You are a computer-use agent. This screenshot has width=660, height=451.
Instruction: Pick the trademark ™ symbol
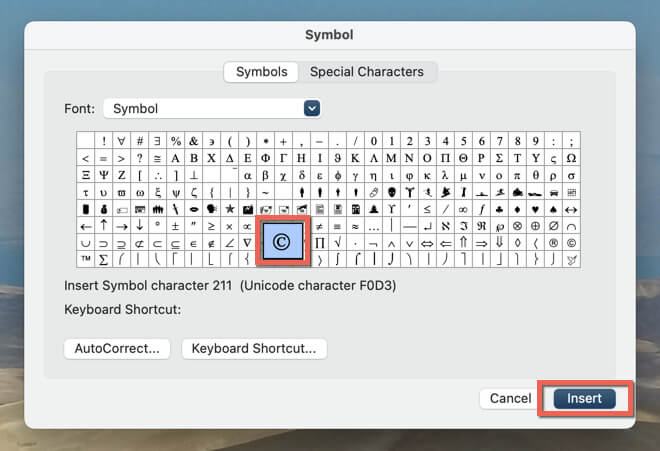pos(86,259)
